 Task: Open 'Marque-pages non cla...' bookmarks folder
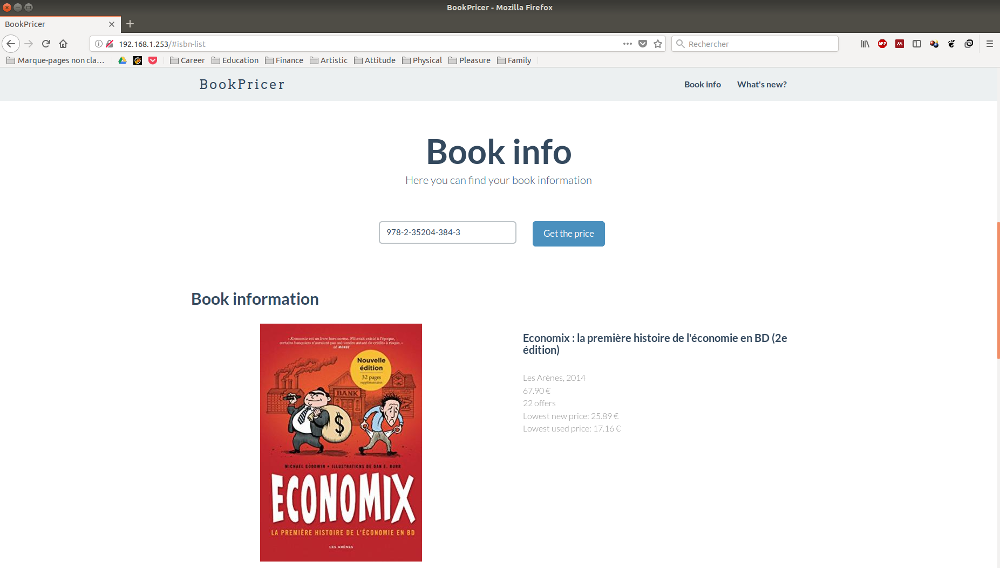point(55,61)
